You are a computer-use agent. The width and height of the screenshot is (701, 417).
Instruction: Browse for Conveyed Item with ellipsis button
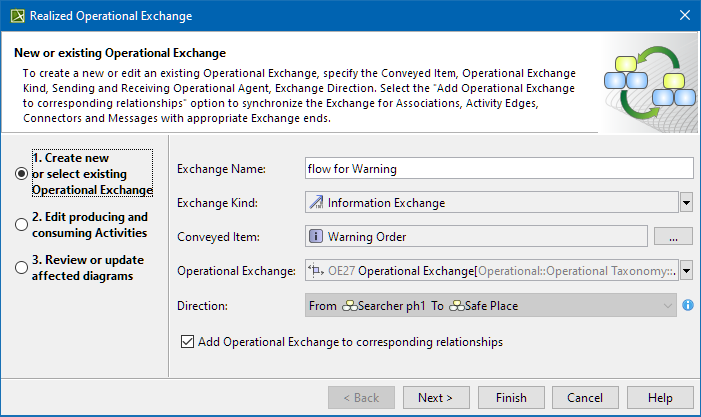(x=673, y=237)
